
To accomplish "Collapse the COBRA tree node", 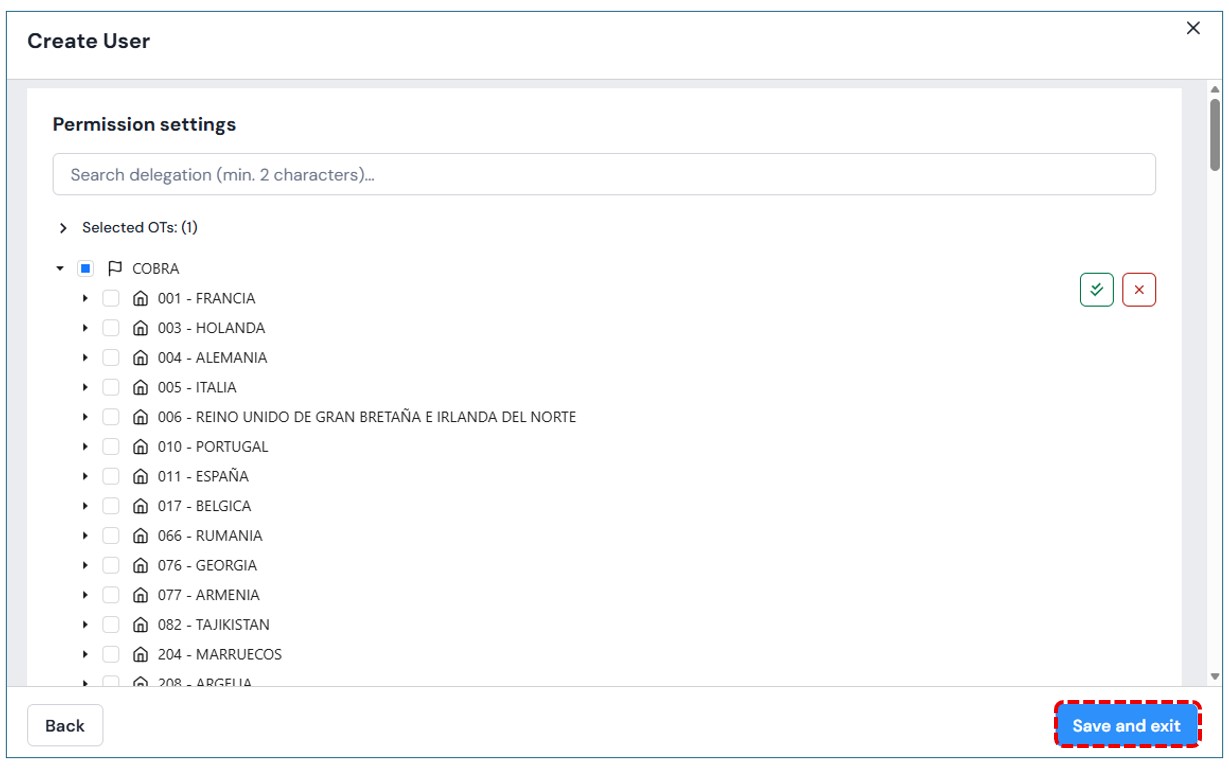I will pos(60,268).
